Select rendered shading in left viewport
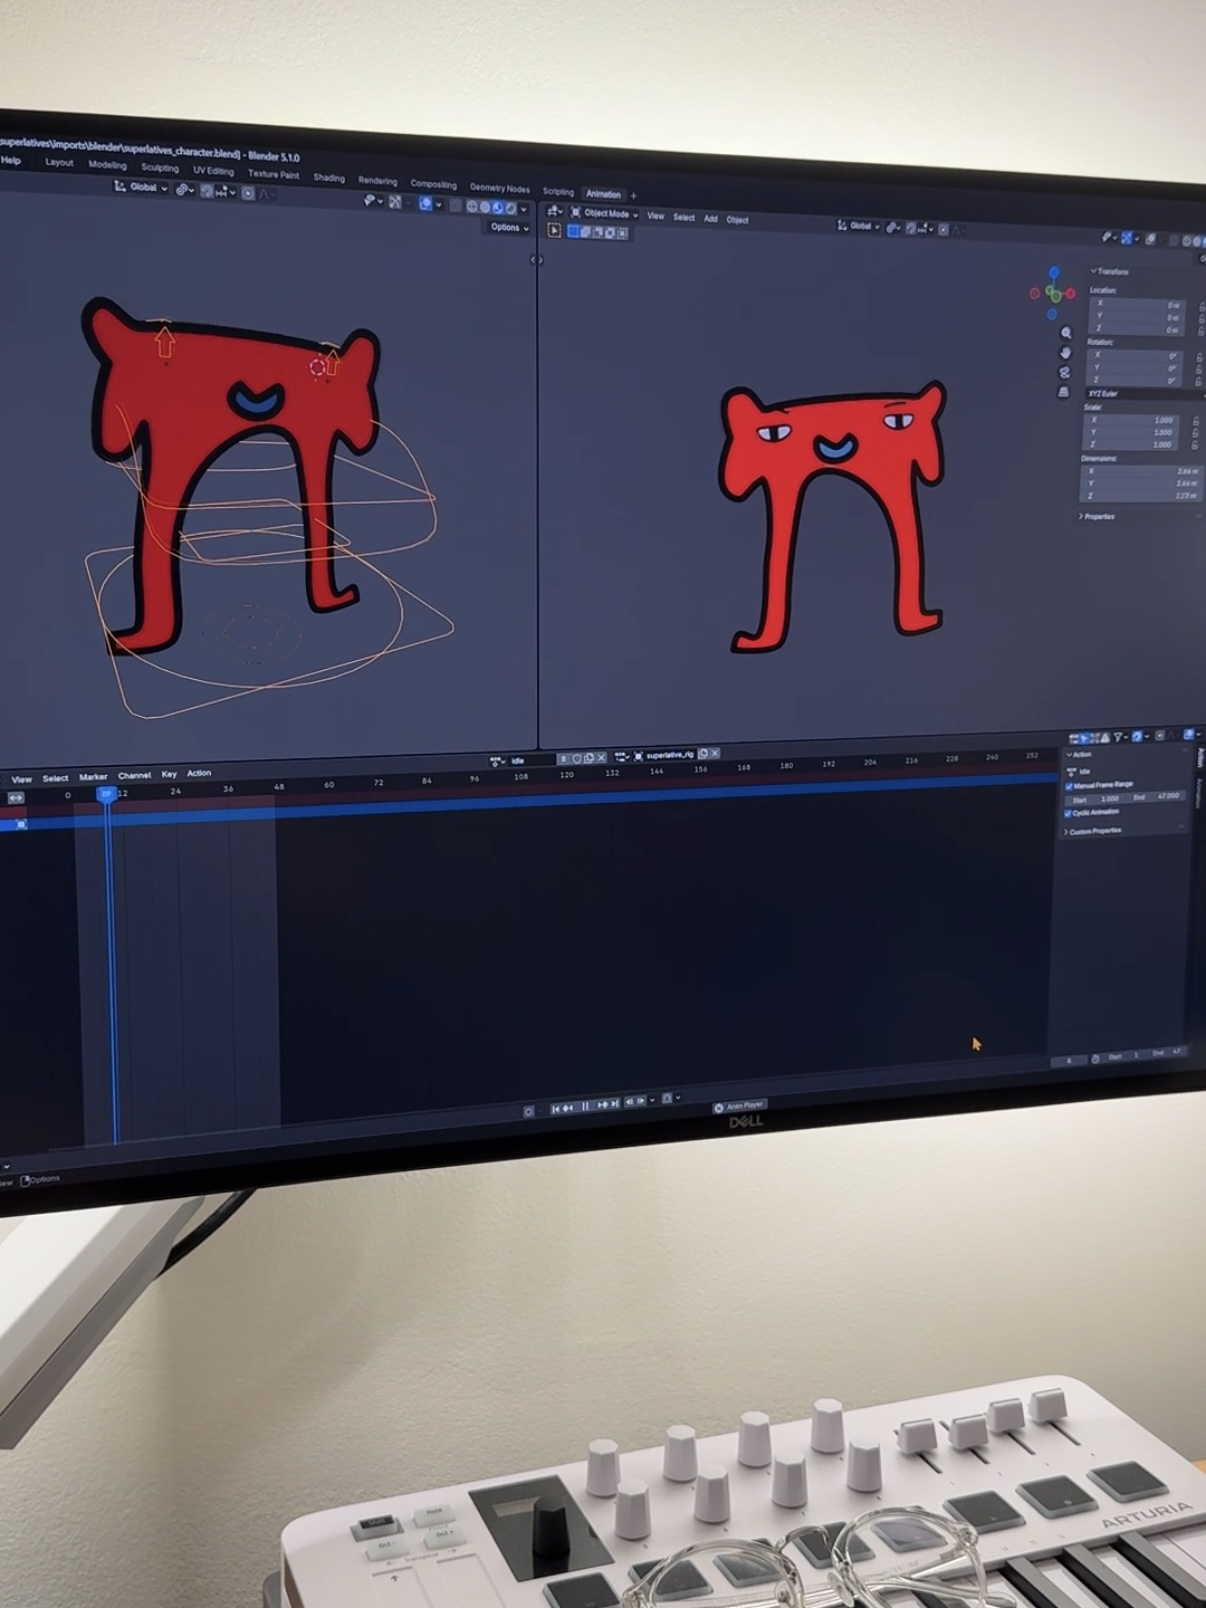 pyautogui.click(x=511, y=209)
